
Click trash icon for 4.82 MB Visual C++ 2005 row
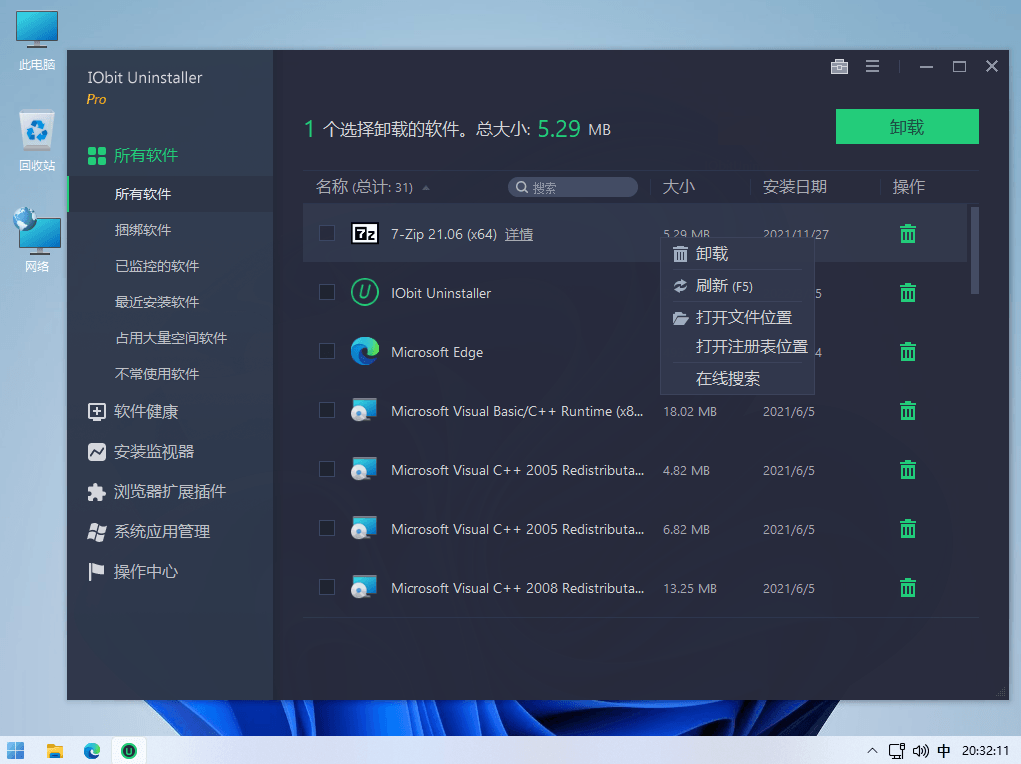pyautogui.click(x=908, y=470)
